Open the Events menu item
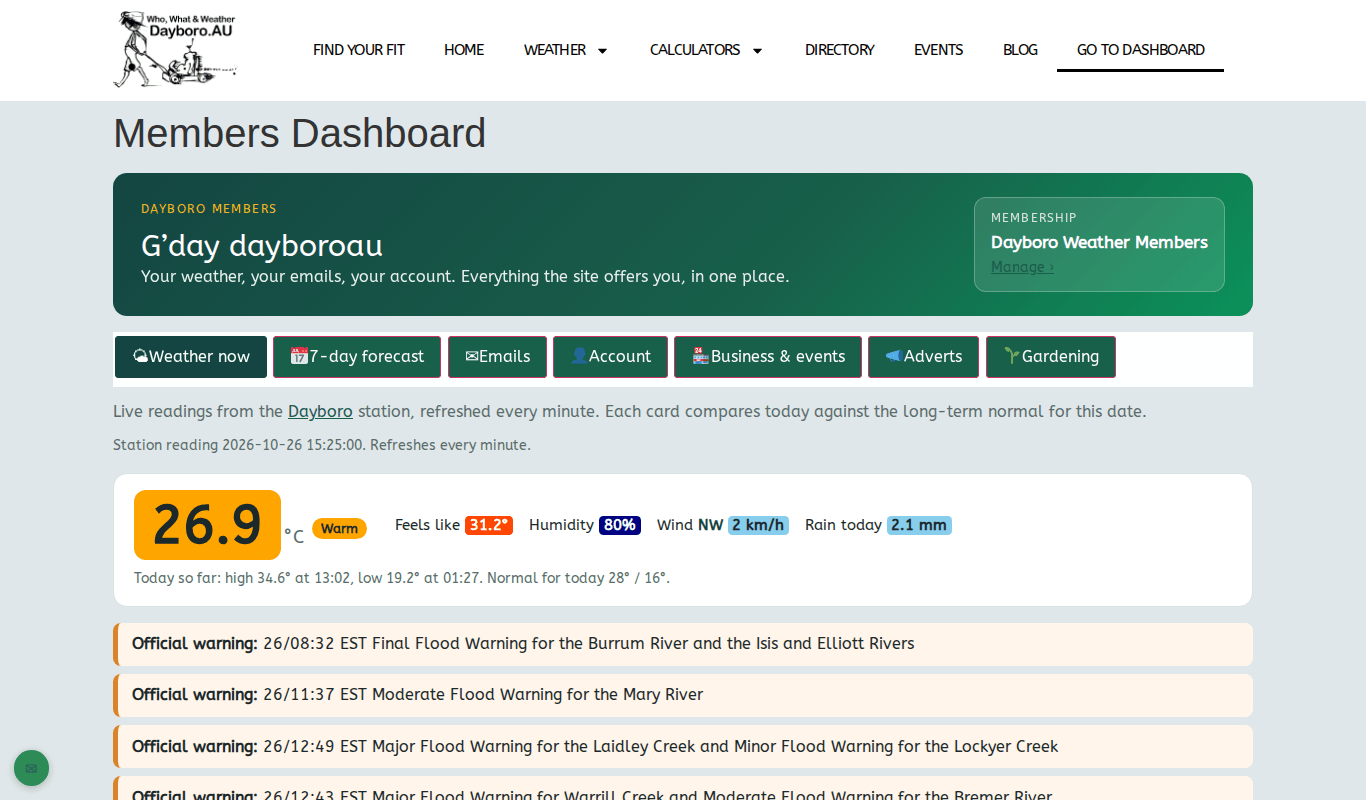This screenshot has height=800, width=1366. (939, 50)
